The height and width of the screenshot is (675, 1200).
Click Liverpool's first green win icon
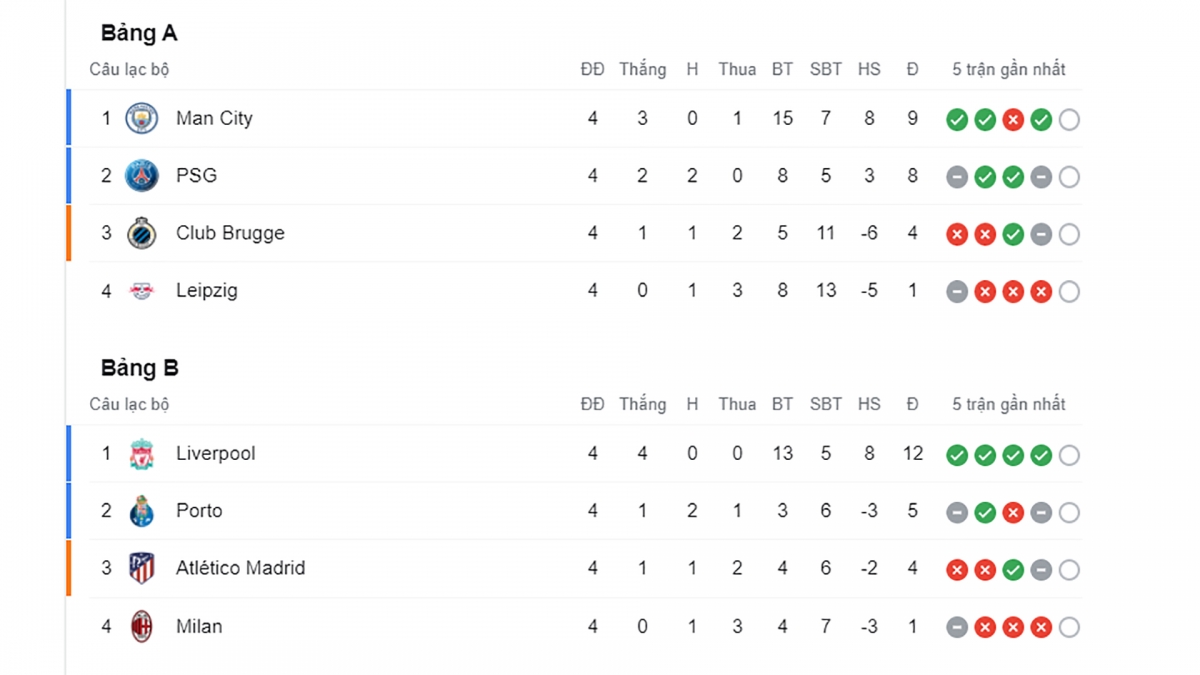(957, 456)
